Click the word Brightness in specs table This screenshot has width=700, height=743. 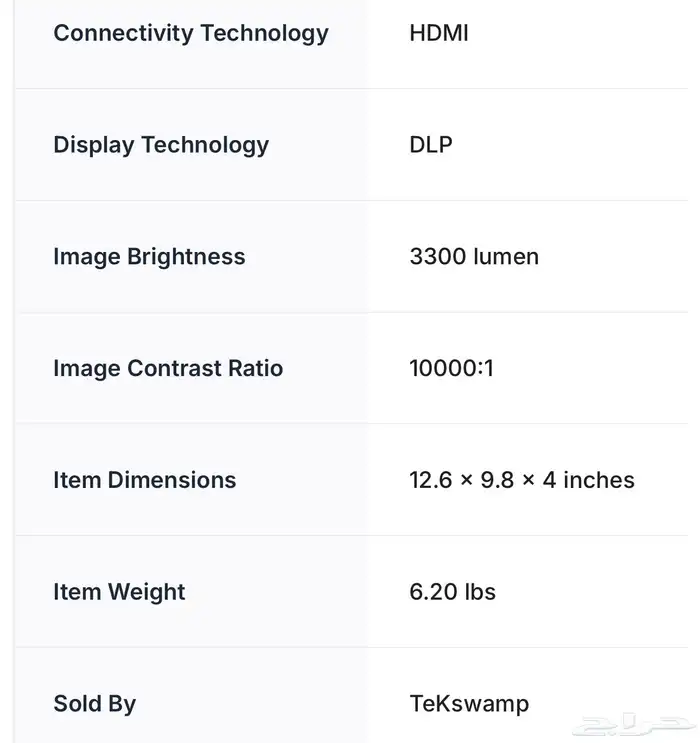(x=186, y=257)
